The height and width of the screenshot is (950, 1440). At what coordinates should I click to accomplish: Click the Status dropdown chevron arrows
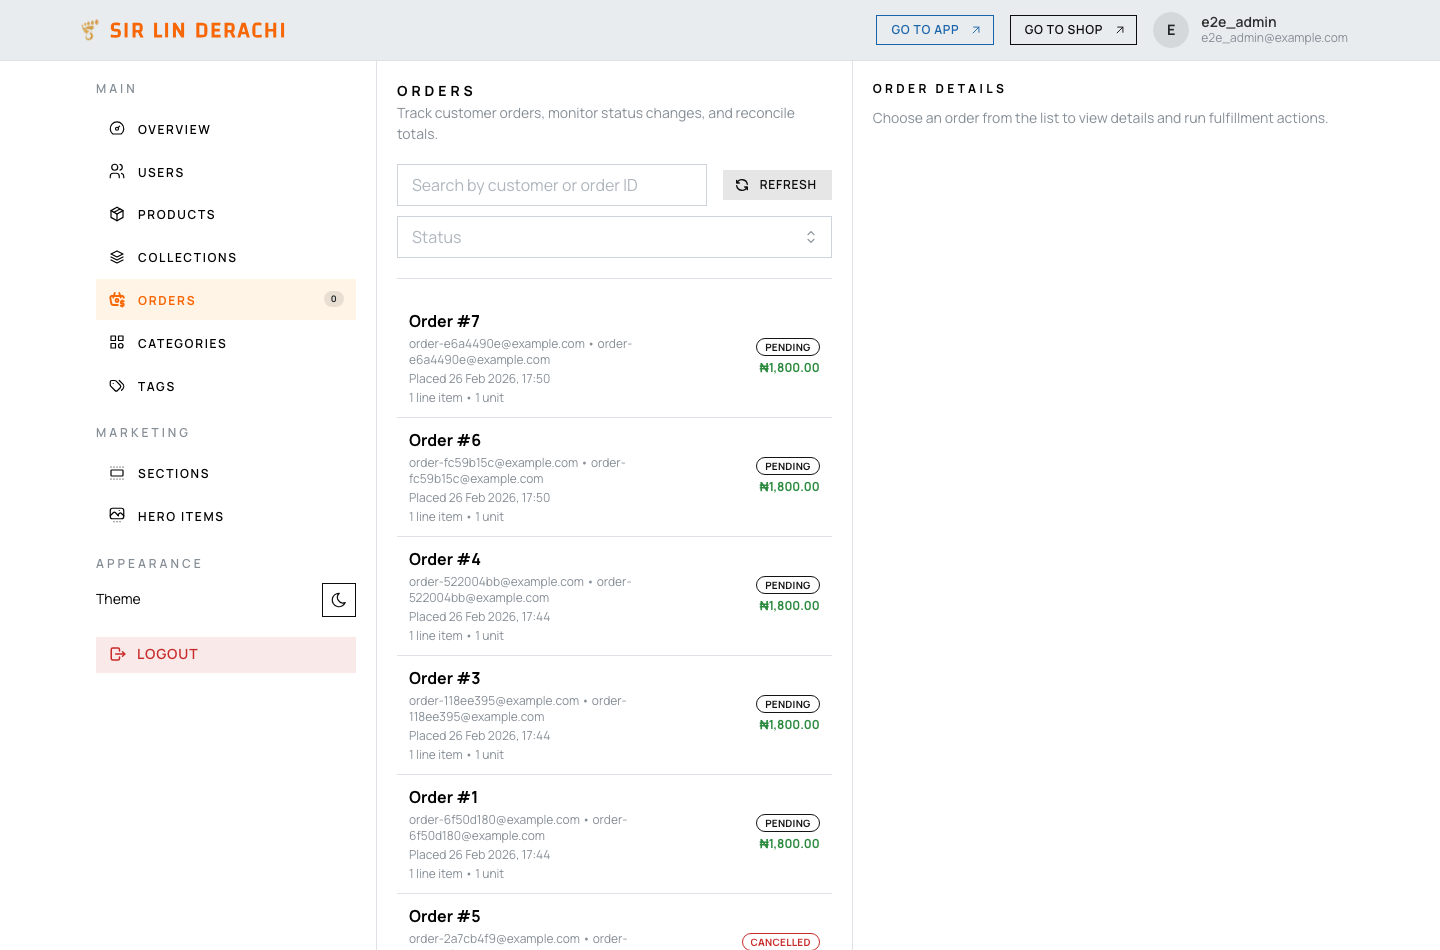[811, 237]
